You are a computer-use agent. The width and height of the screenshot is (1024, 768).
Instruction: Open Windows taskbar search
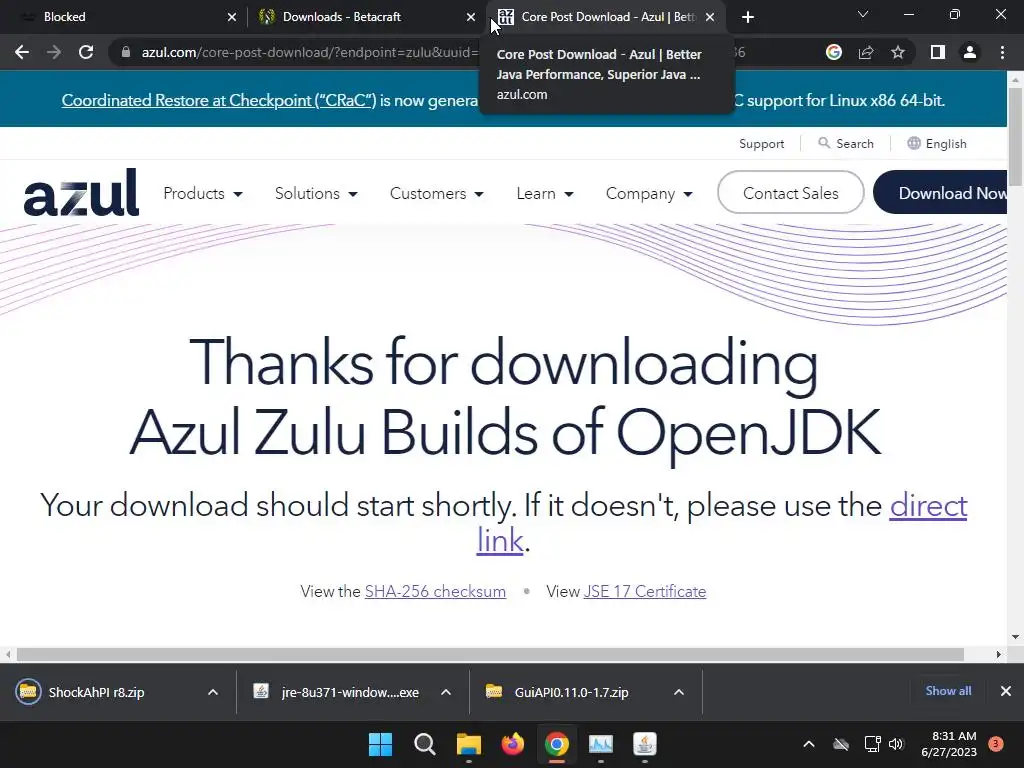[x=424, y=744]
